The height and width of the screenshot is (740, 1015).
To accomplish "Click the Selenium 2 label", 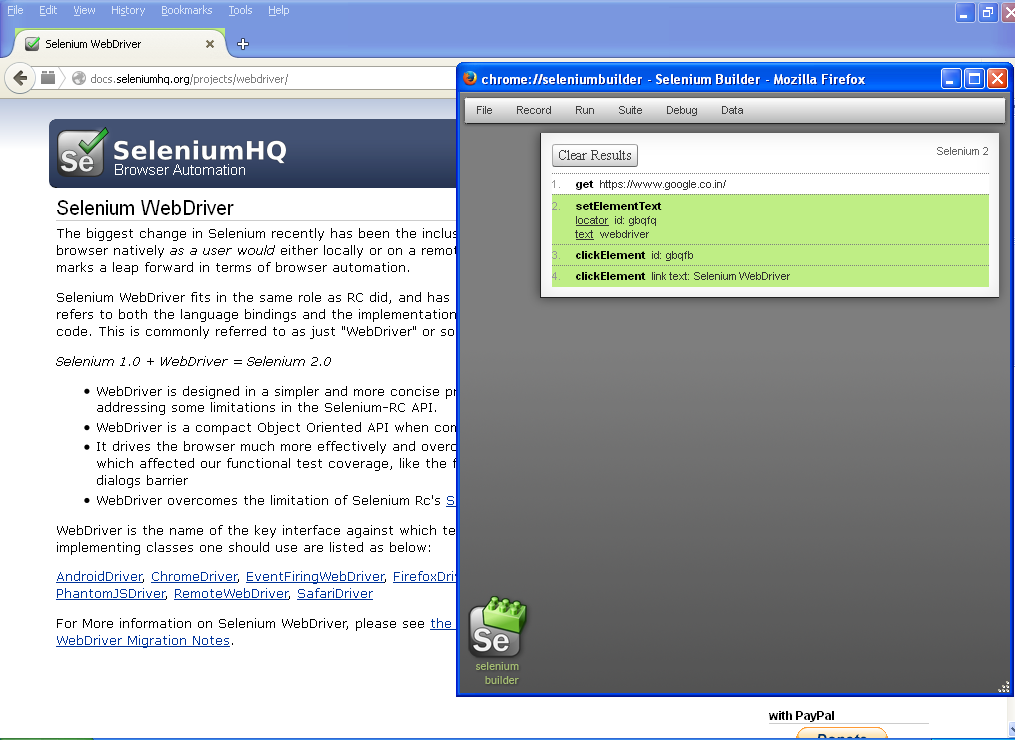I will (962, 151).
